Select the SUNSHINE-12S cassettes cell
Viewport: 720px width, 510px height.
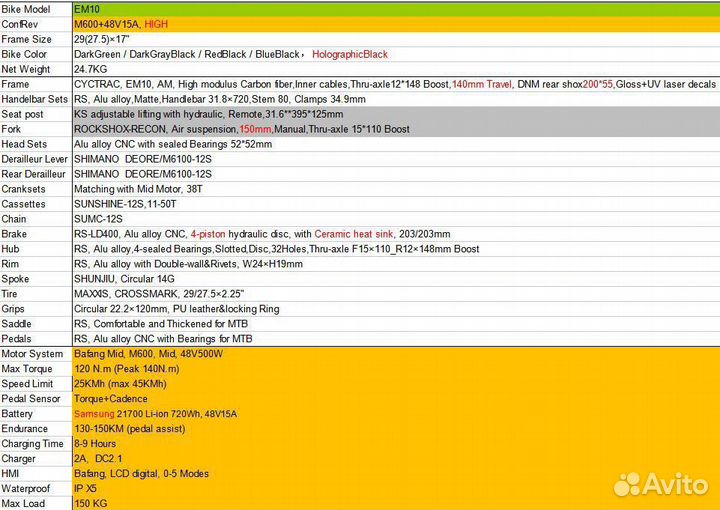[395, 204]
